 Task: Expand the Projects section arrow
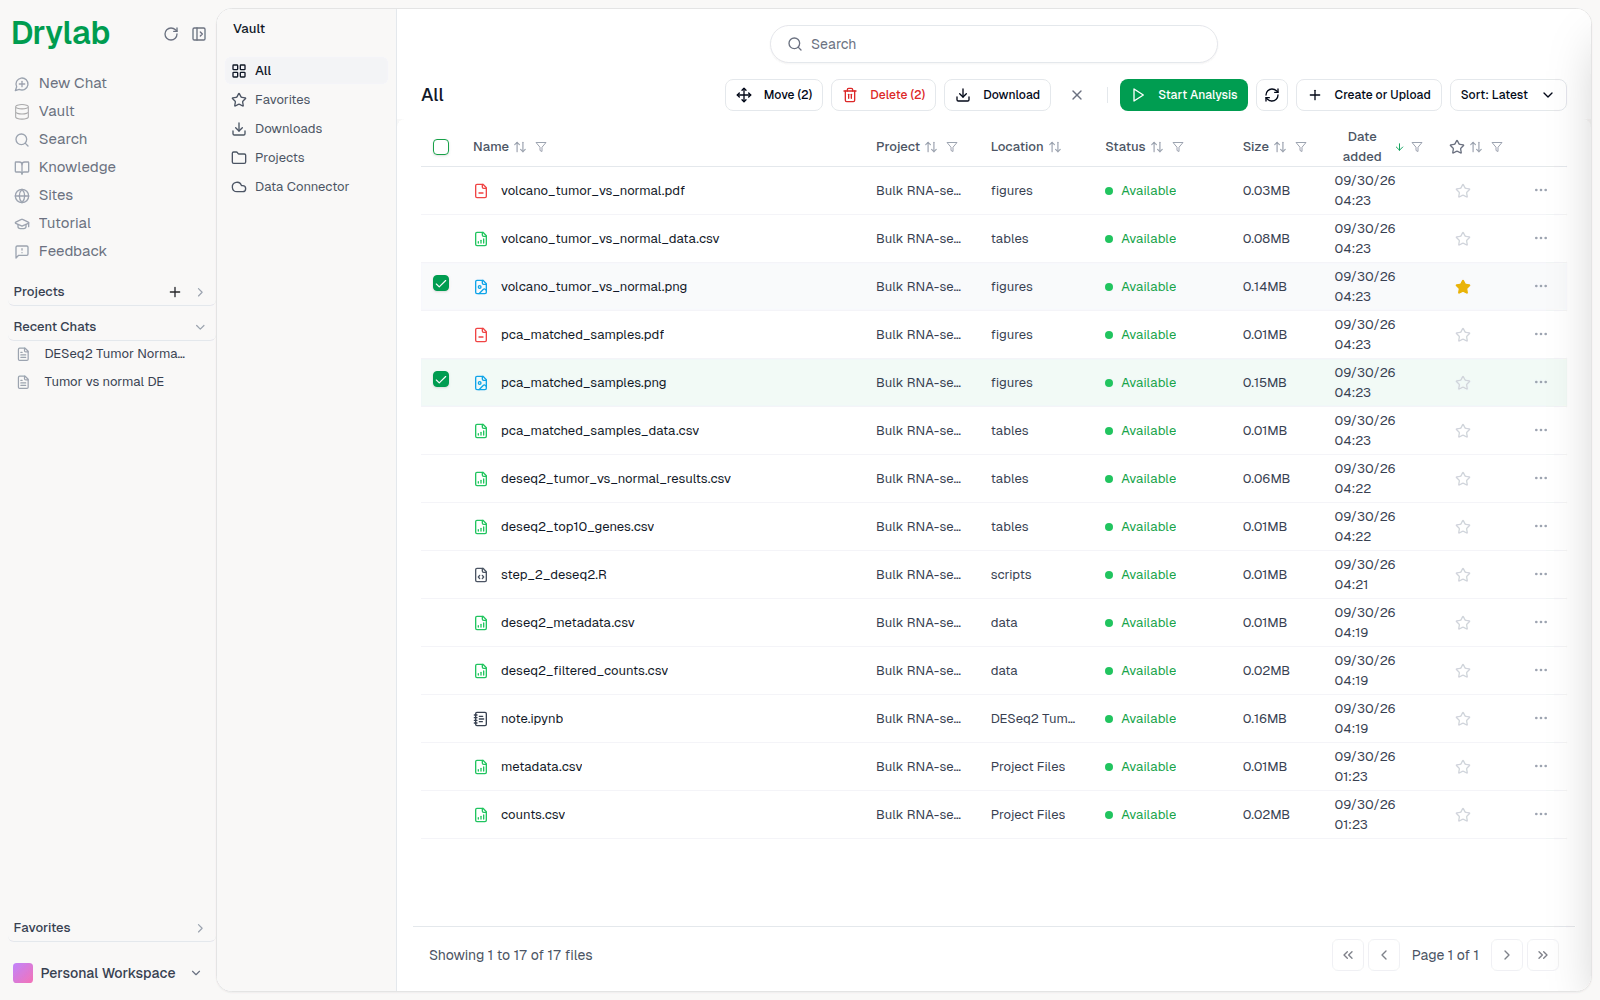point(200,292)
